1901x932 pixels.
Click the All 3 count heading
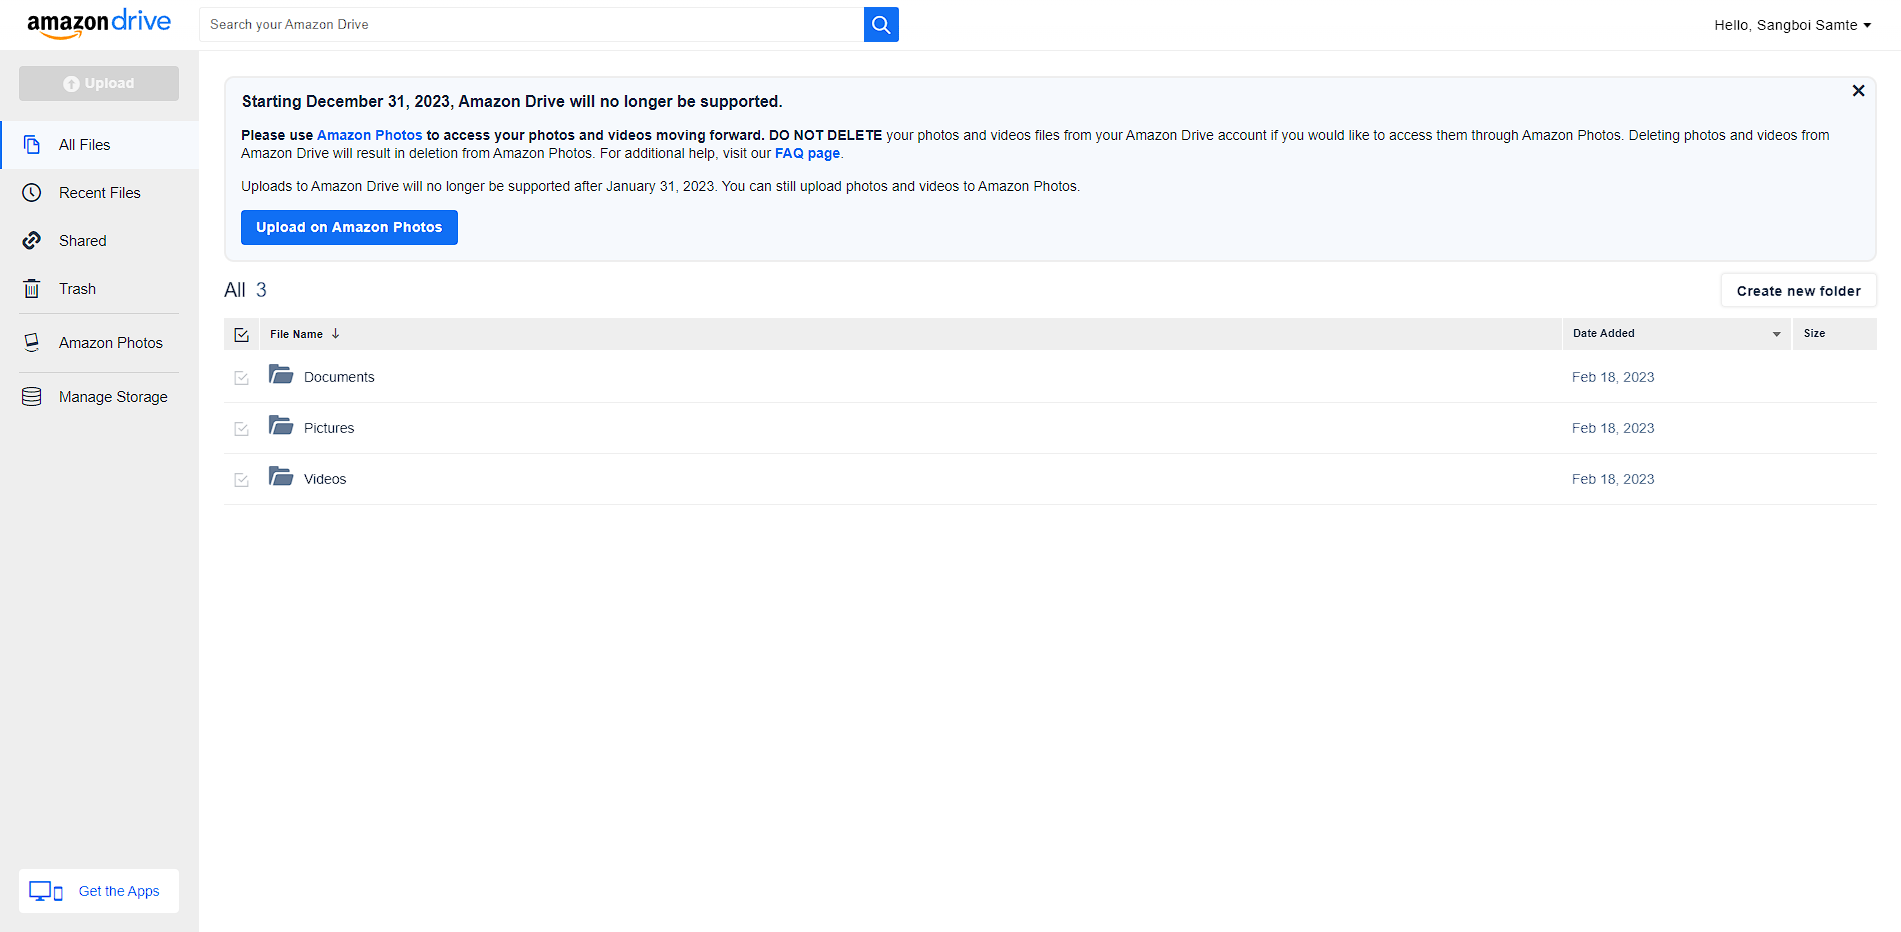(x=245, y=290)
